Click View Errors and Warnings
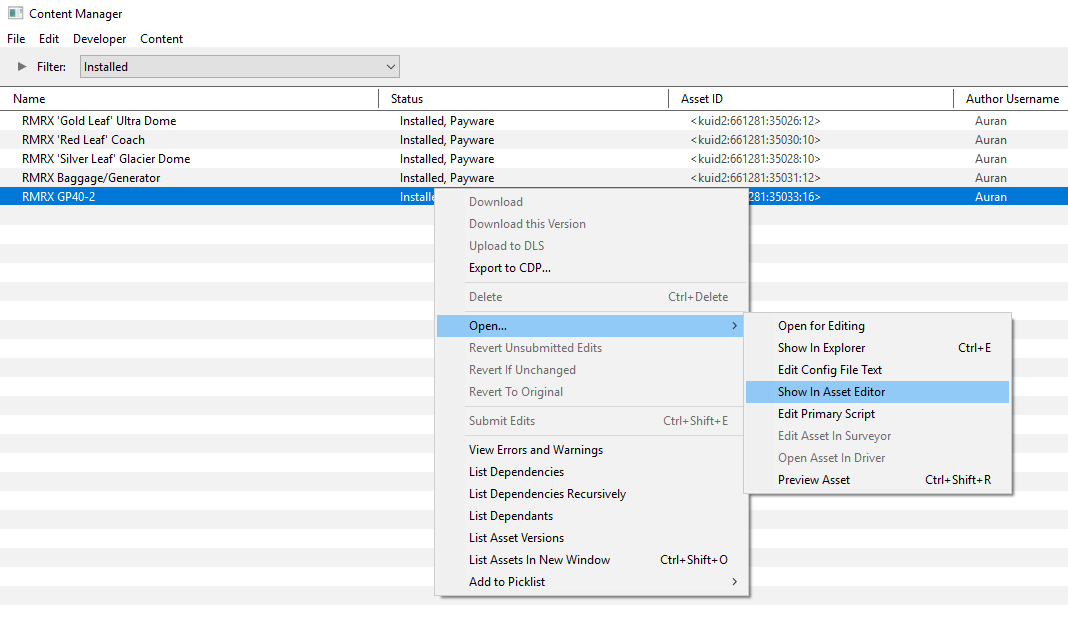 tap(535, 450)
